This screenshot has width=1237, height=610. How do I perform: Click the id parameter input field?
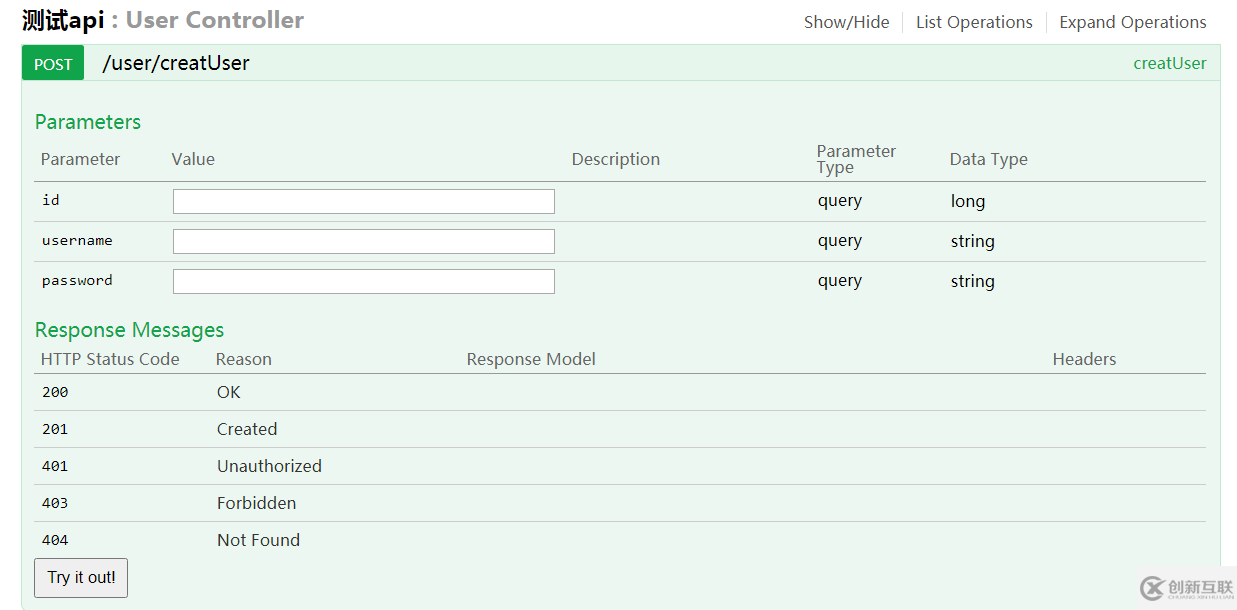pos(363,201)
